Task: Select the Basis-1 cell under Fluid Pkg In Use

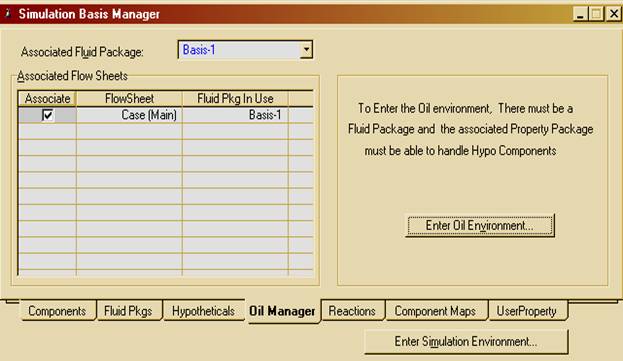Action: click(235, 115)
